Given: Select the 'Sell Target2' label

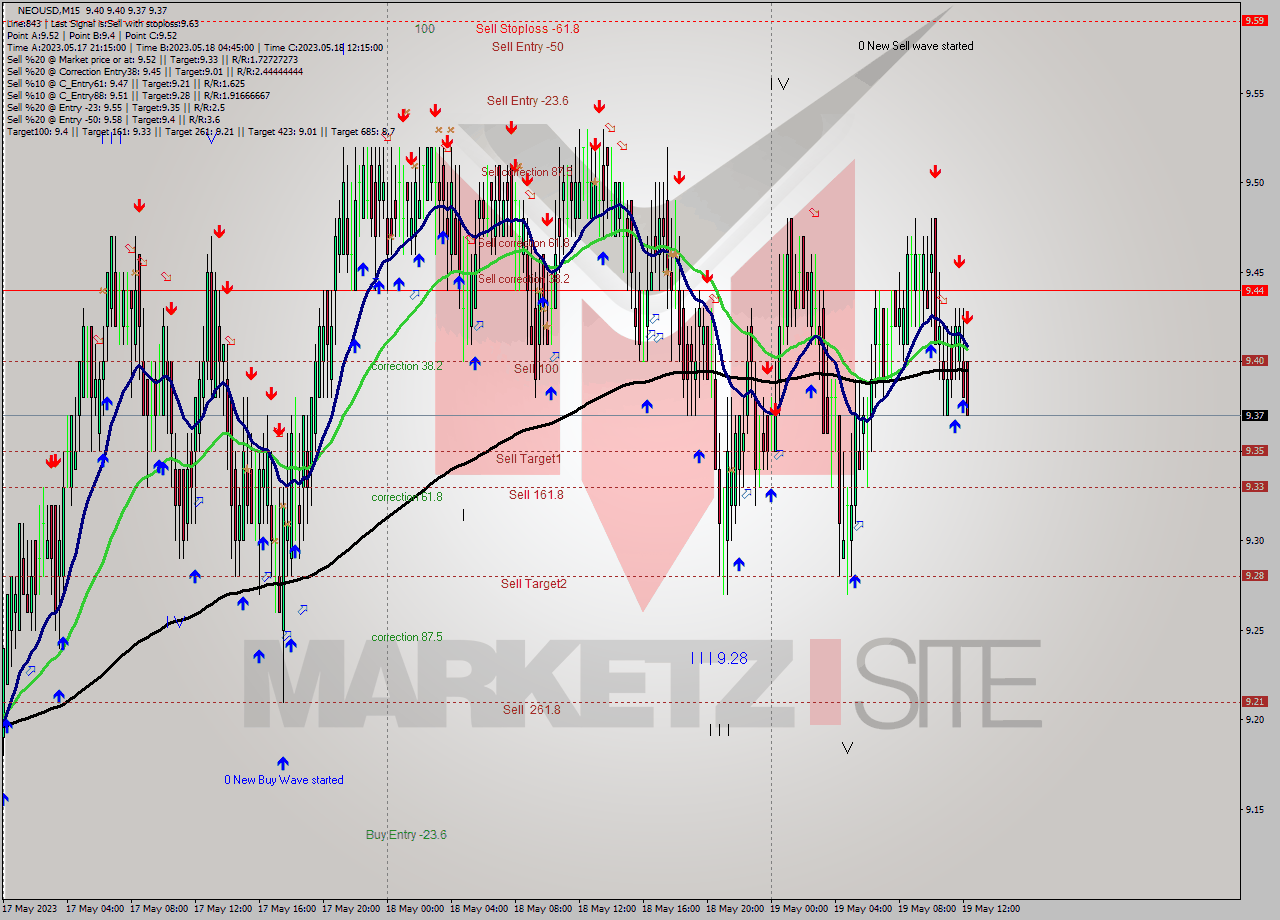Looking at the screenshot, I should (533, 584).
